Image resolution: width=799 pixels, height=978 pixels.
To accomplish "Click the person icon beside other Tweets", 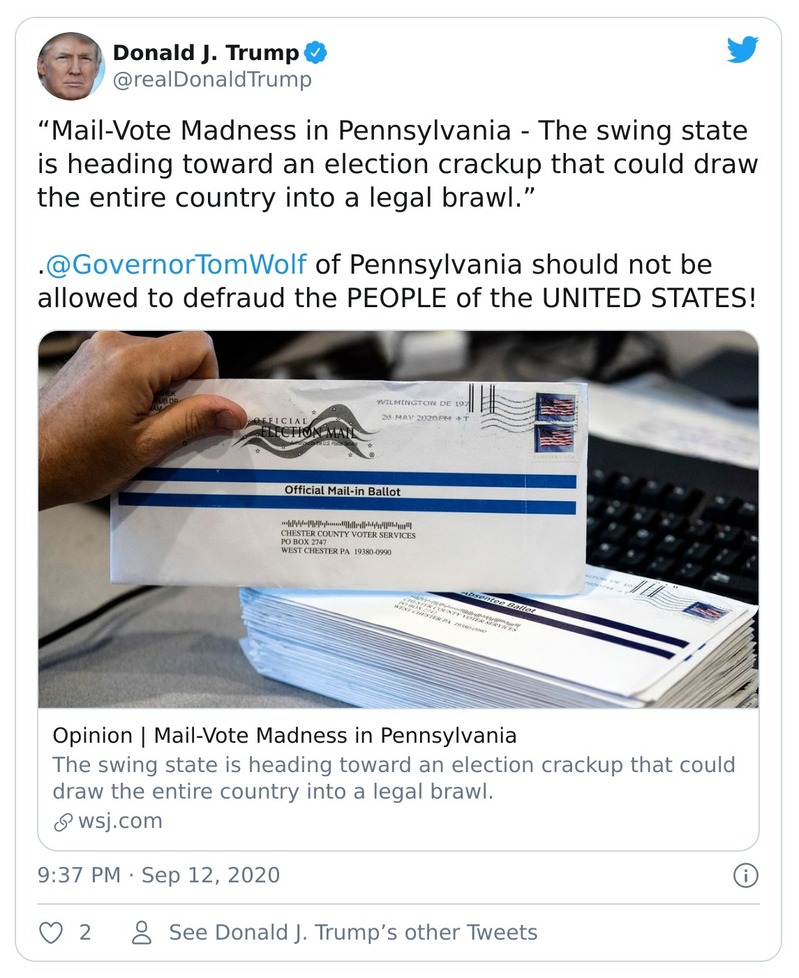I will 142,932.
